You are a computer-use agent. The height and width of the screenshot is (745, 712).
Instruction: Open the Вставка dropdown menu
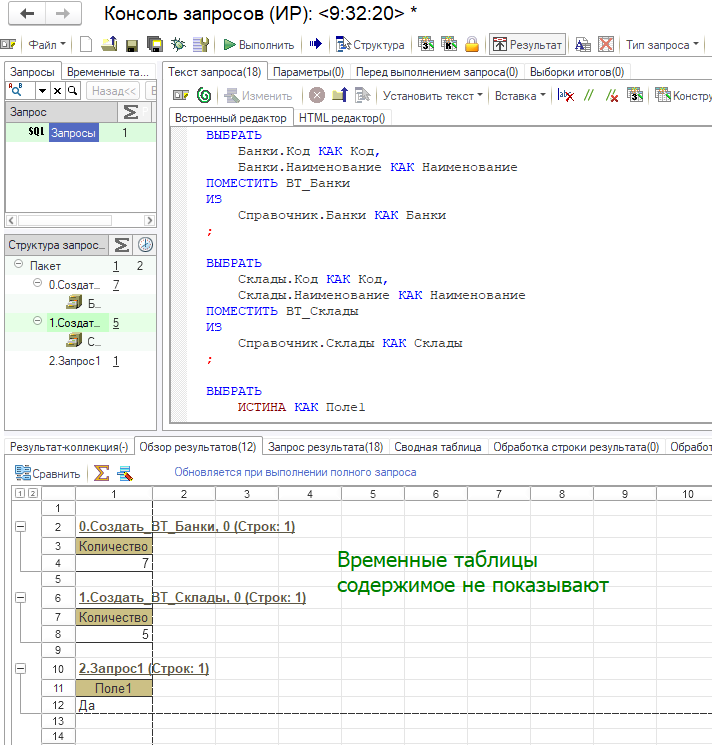click(x=519, y=96)
